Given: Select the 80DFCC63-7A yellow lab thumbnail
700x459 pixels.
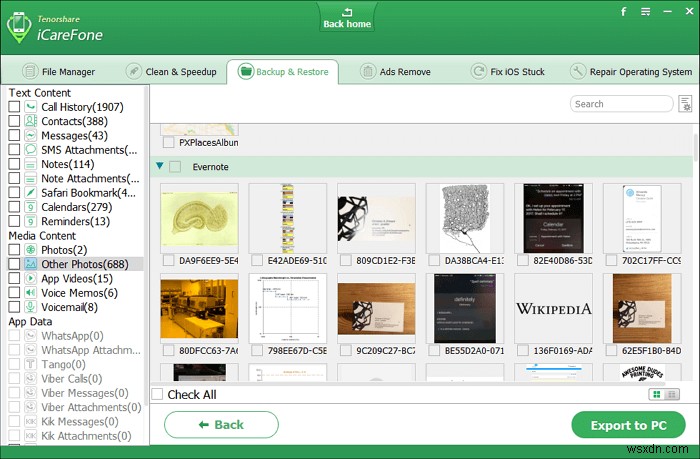Looking at the screenshot, I should (199, 309).
